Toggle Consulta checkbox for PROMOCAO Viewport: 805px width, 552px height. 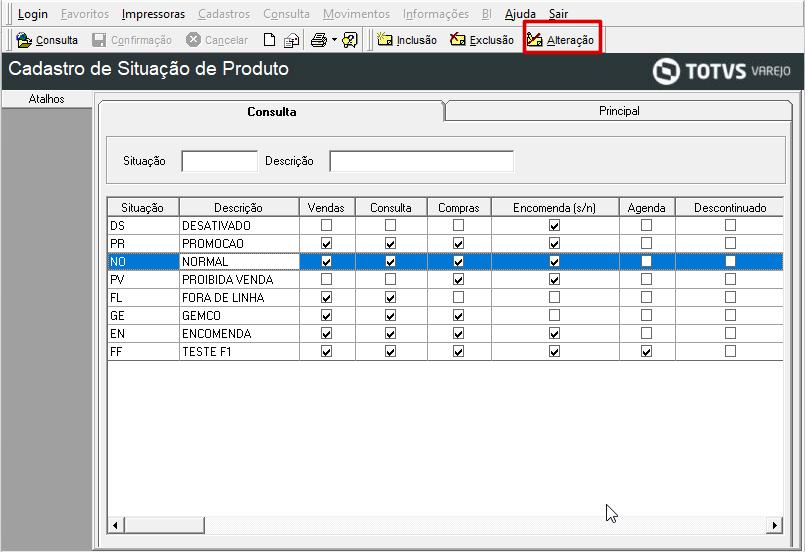(x=390, y=243)
